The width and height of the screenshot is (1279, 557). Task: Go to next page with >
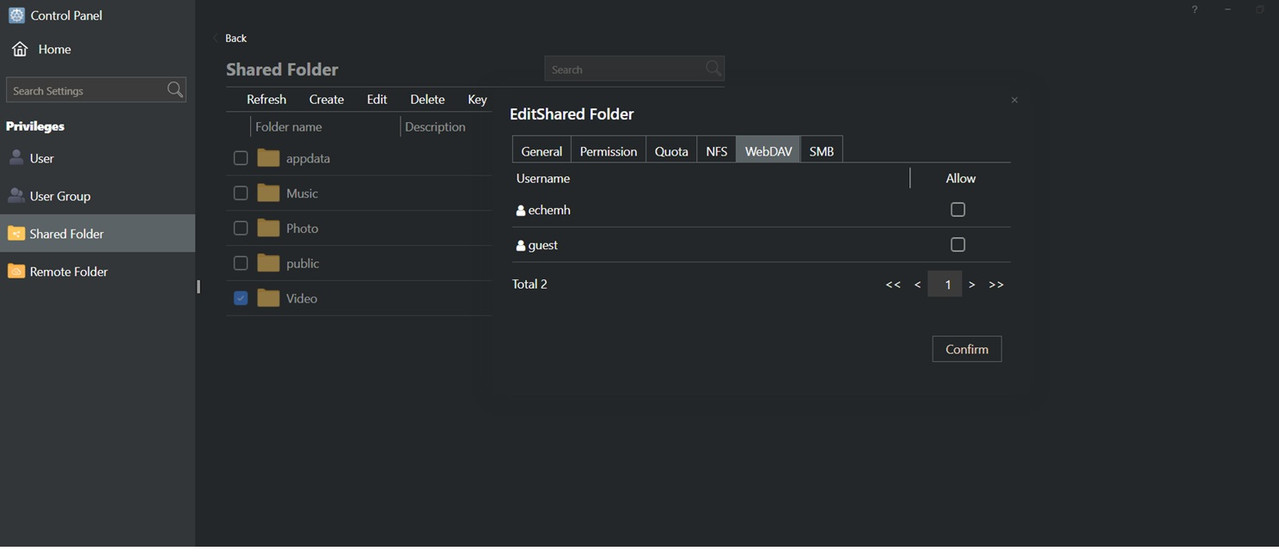pos(972,284)
